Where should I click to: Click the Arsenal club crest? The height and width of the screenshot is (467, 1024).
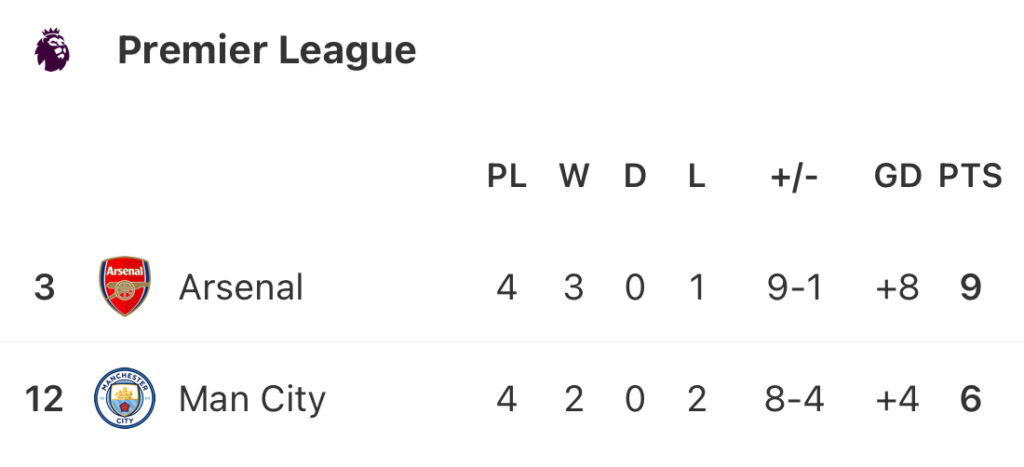[x=125, y=286]
